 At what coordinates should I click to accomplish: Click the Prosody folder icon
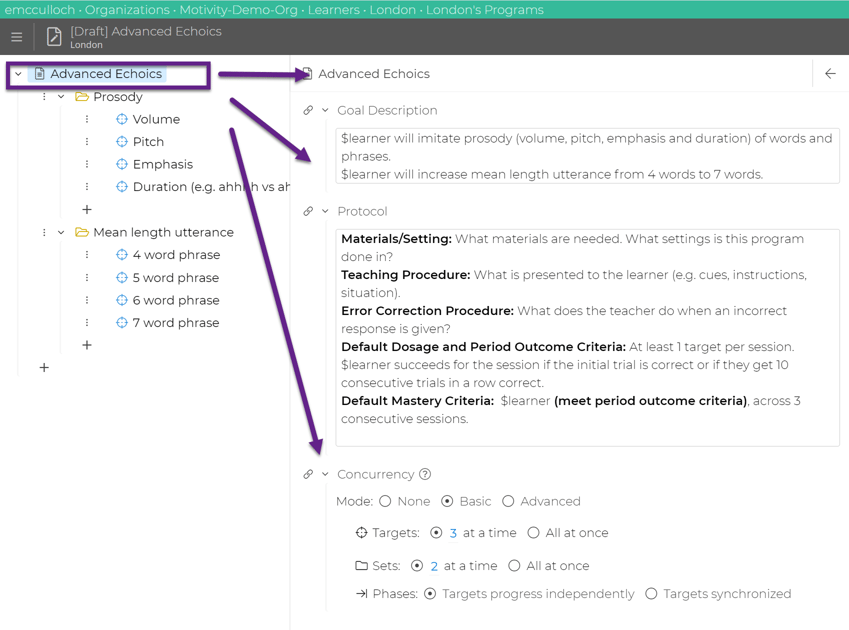pos(80,96)
